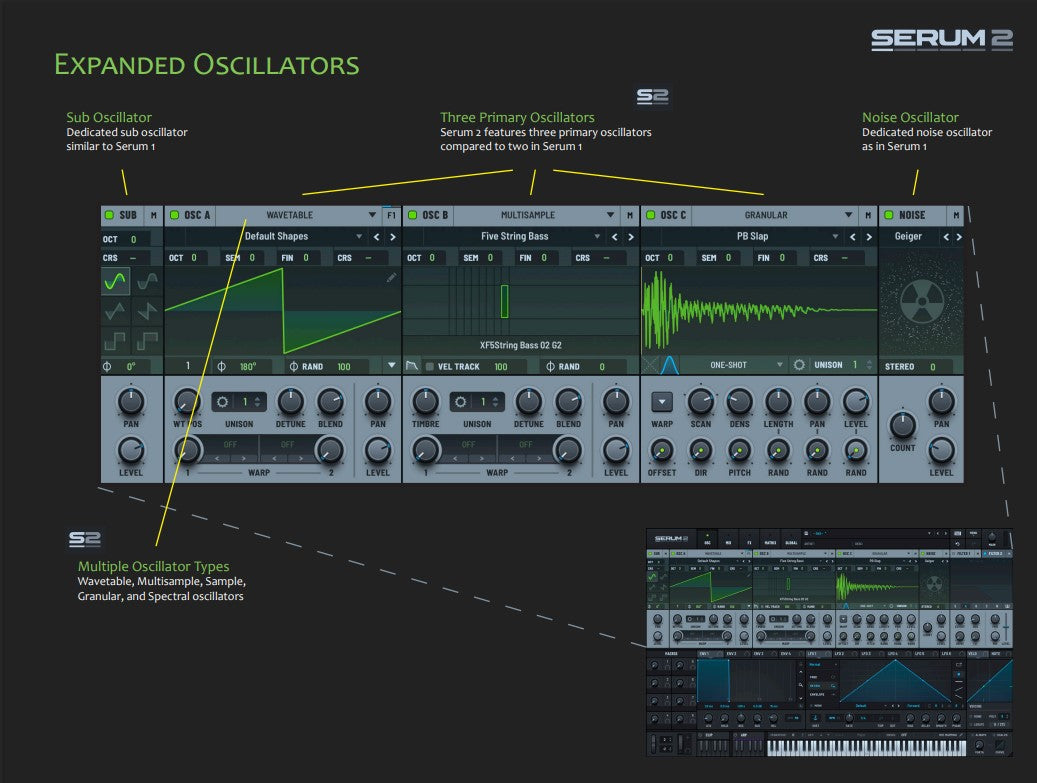
Task: Click the Geiger noise name
Action: 908,236
